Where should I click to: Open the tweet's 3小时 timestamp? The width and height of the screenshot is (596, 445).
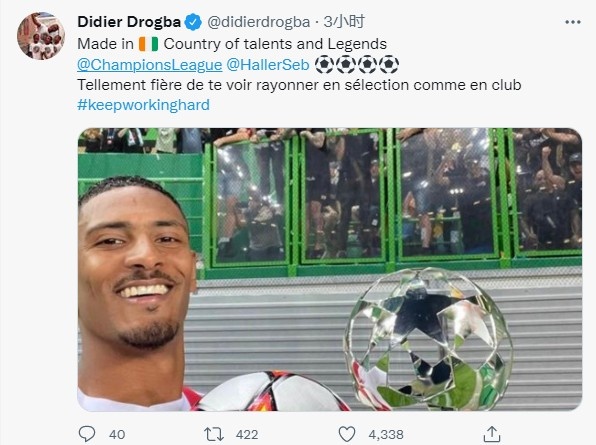point(344,22)
